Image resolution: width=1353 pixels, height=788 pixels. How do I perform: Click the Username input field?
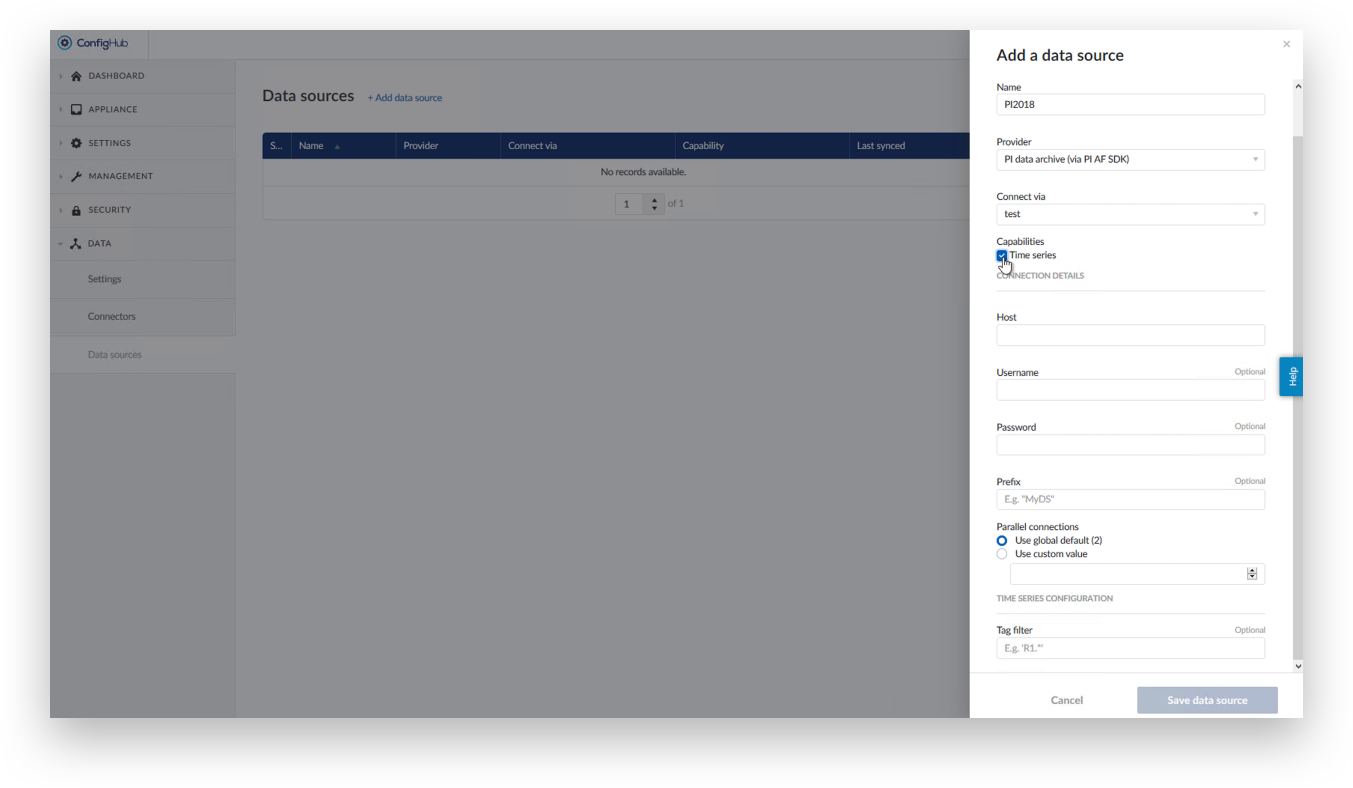1130,390
